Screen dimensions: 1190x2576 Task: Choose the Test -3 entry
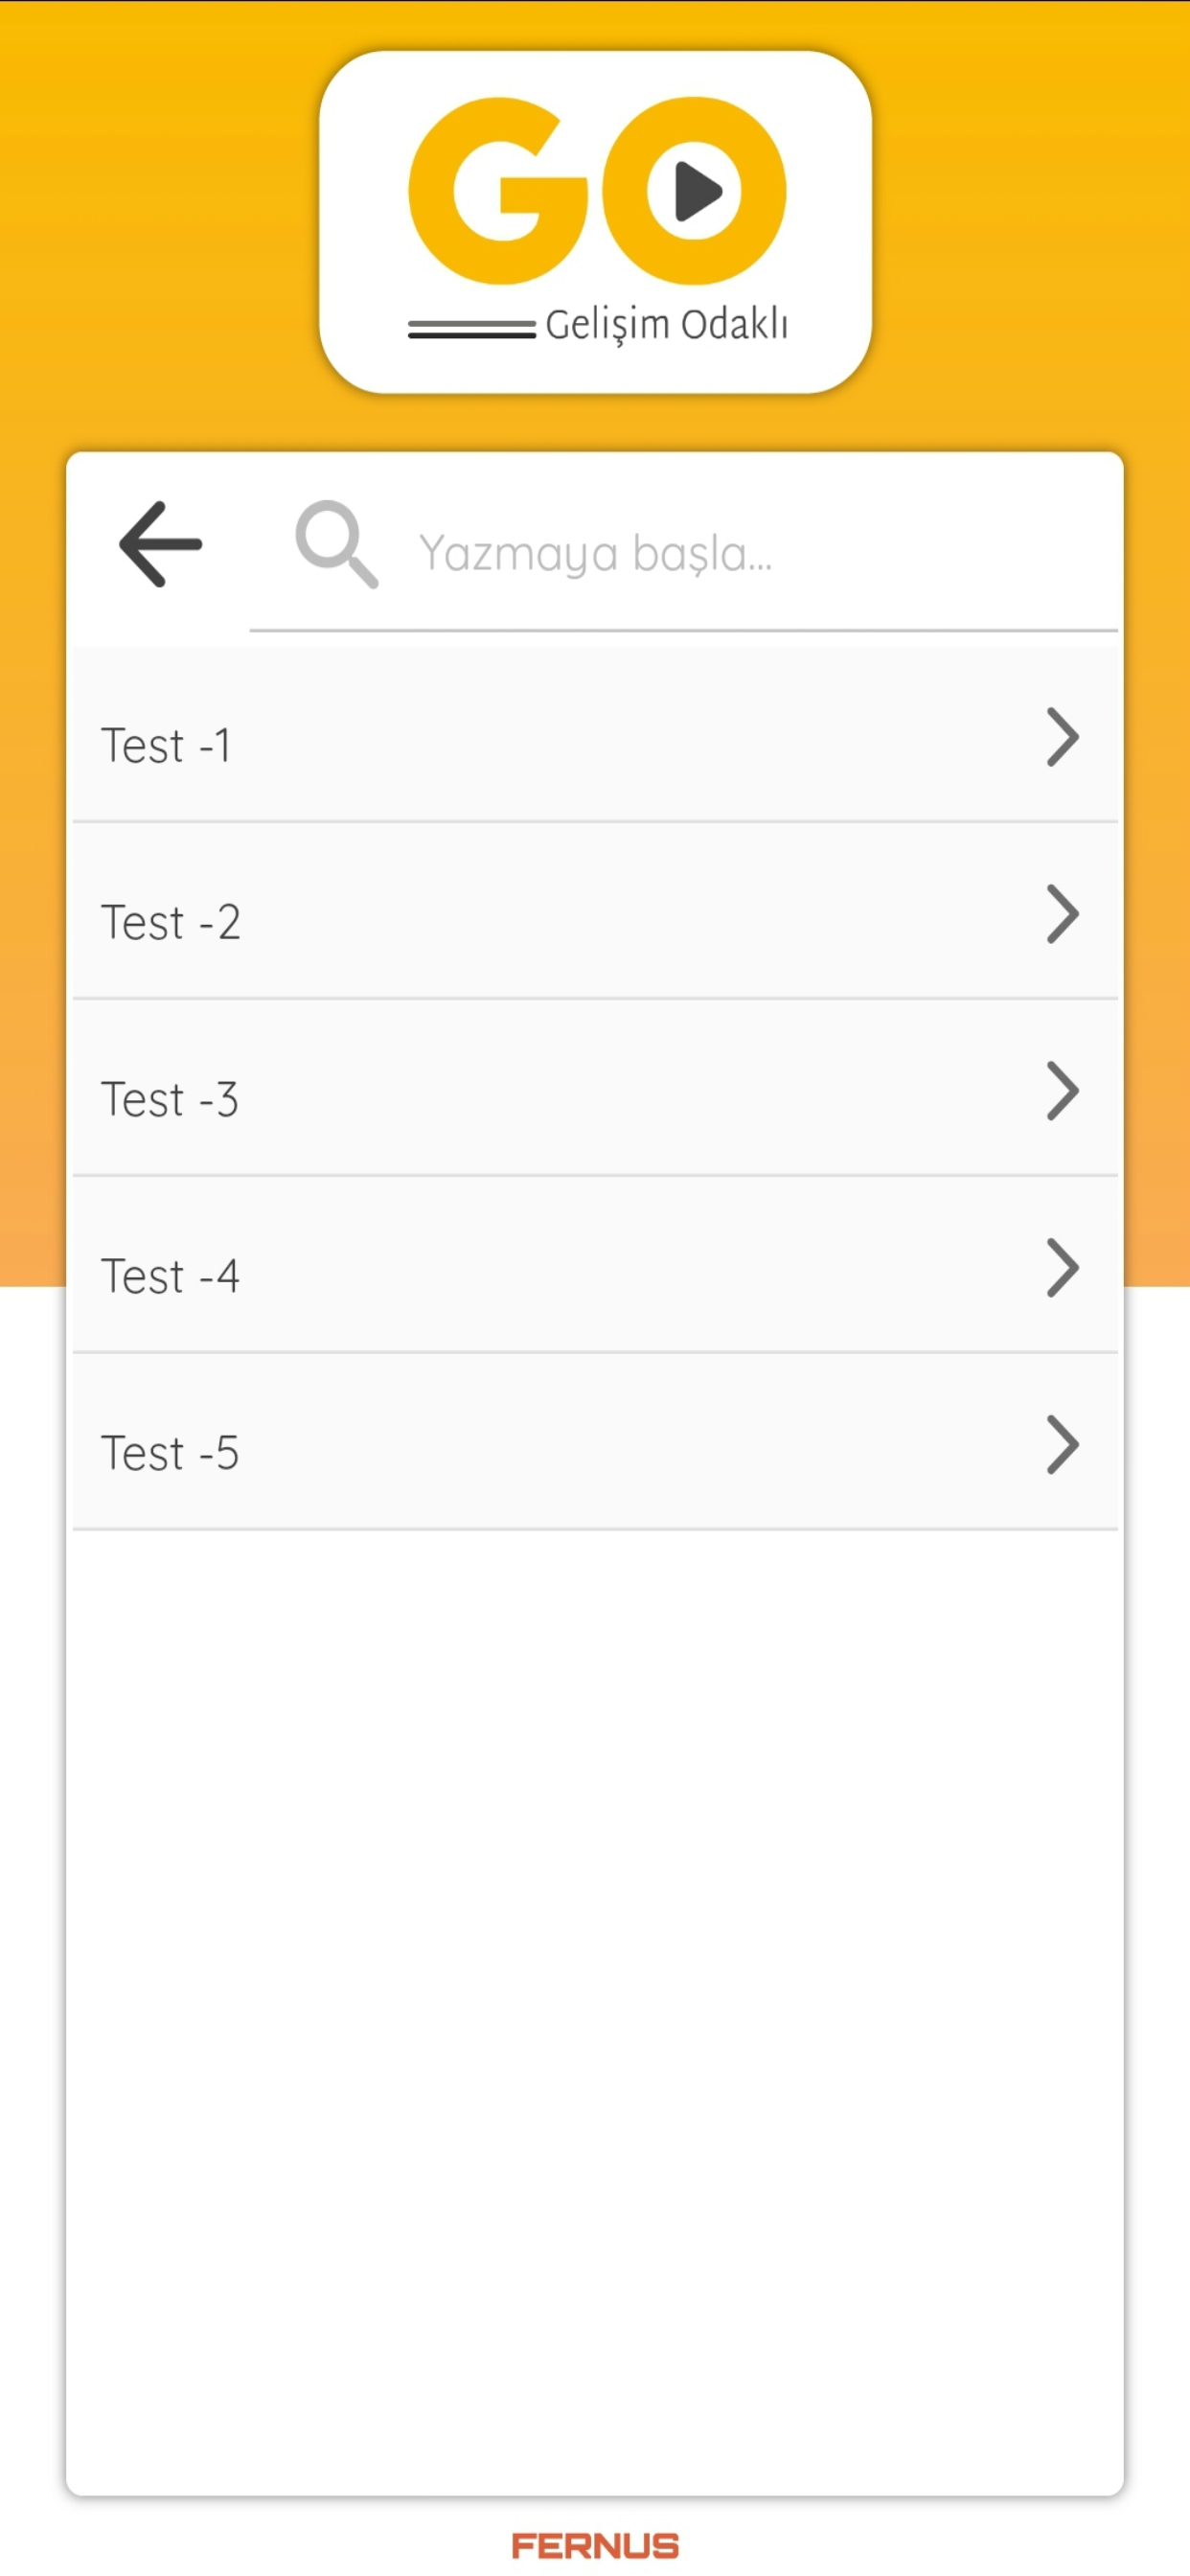click(595, 1088)
